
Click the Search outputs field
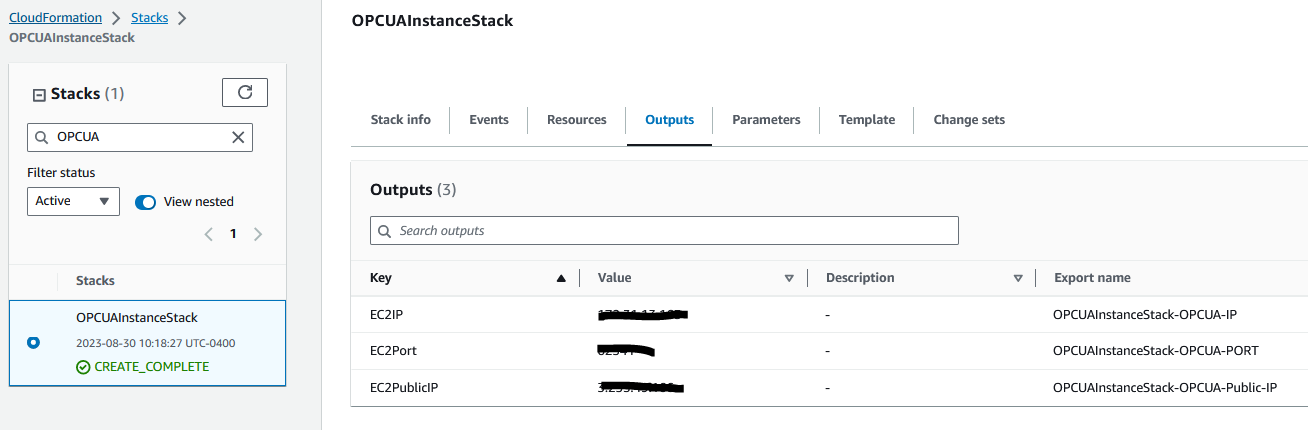[x=664, y=231]
